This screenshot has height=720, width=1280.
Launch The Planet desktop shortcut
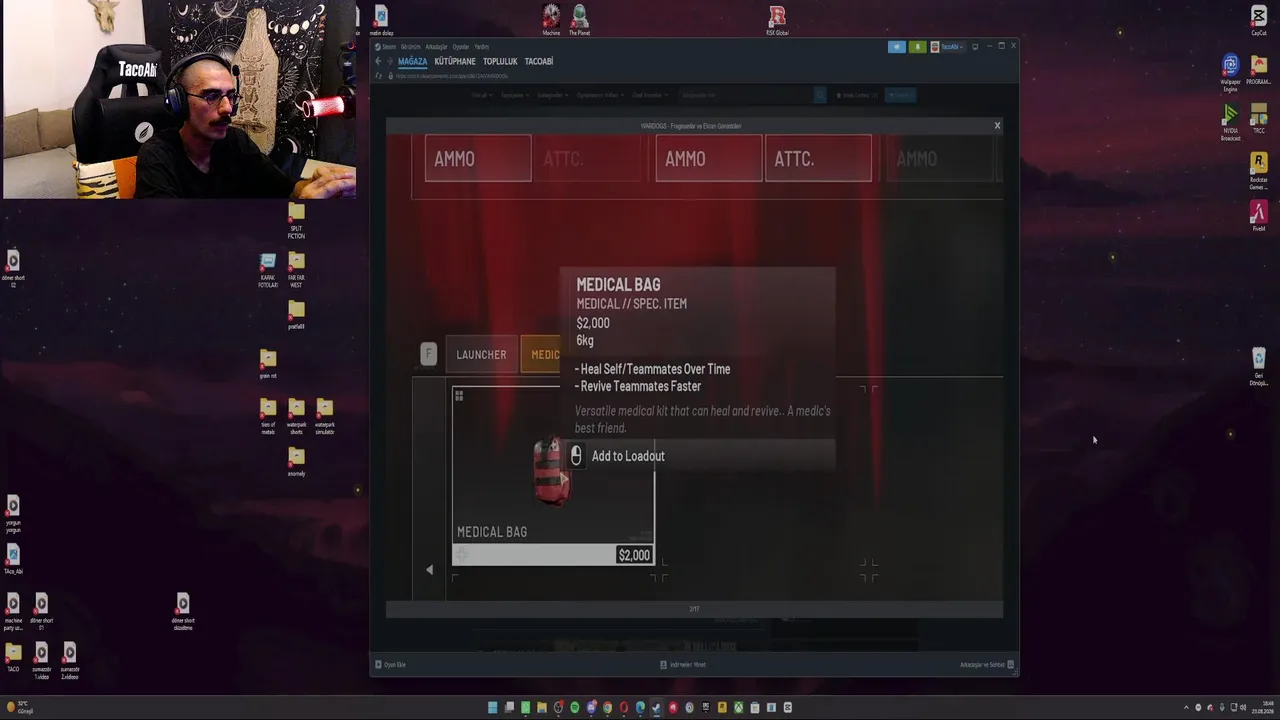coord(579,20)
